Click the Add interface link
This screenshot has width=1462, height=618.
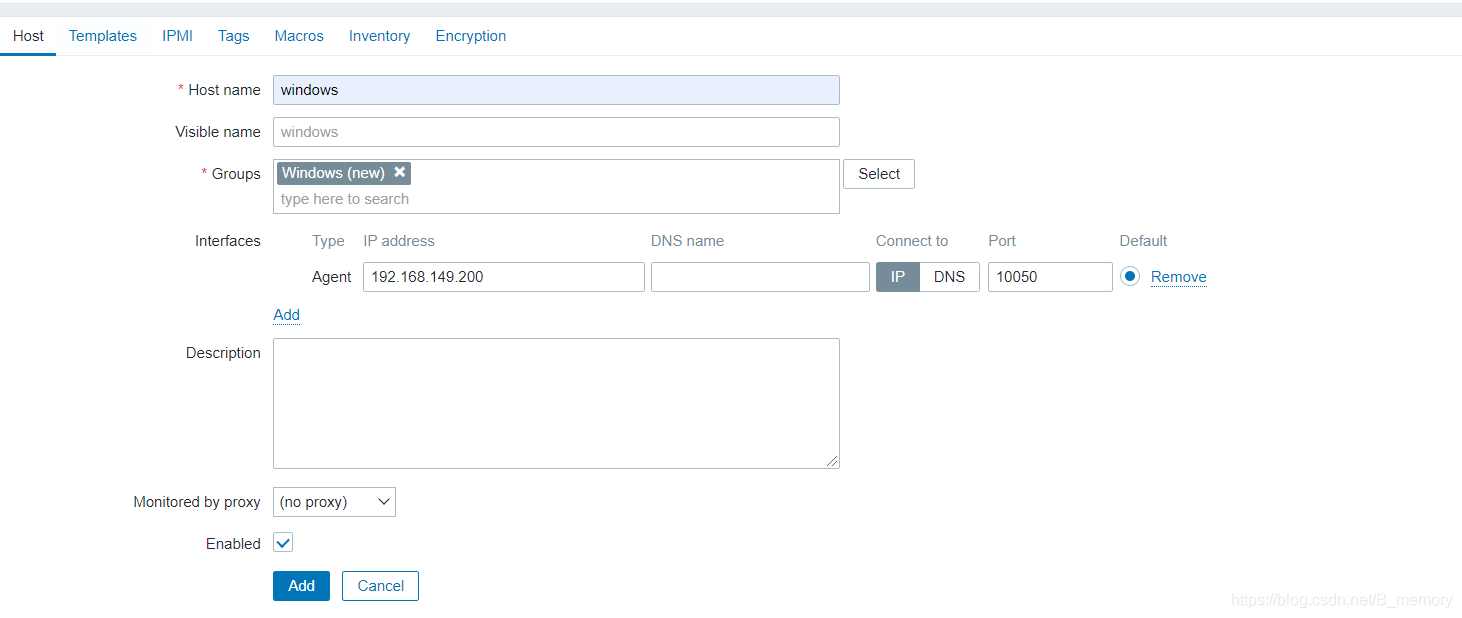coord(286,315)
